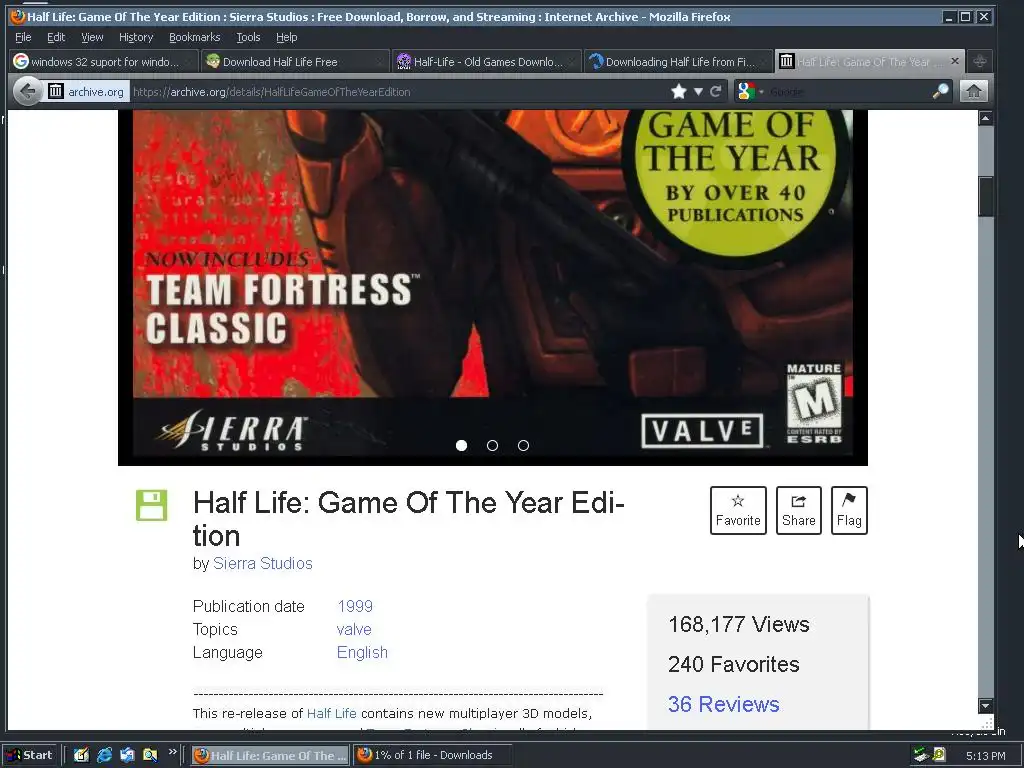The width and height of the screenshot is (1024, 768).
Task: Select first carousel dot indicator
Action: (x=461, y=445)
